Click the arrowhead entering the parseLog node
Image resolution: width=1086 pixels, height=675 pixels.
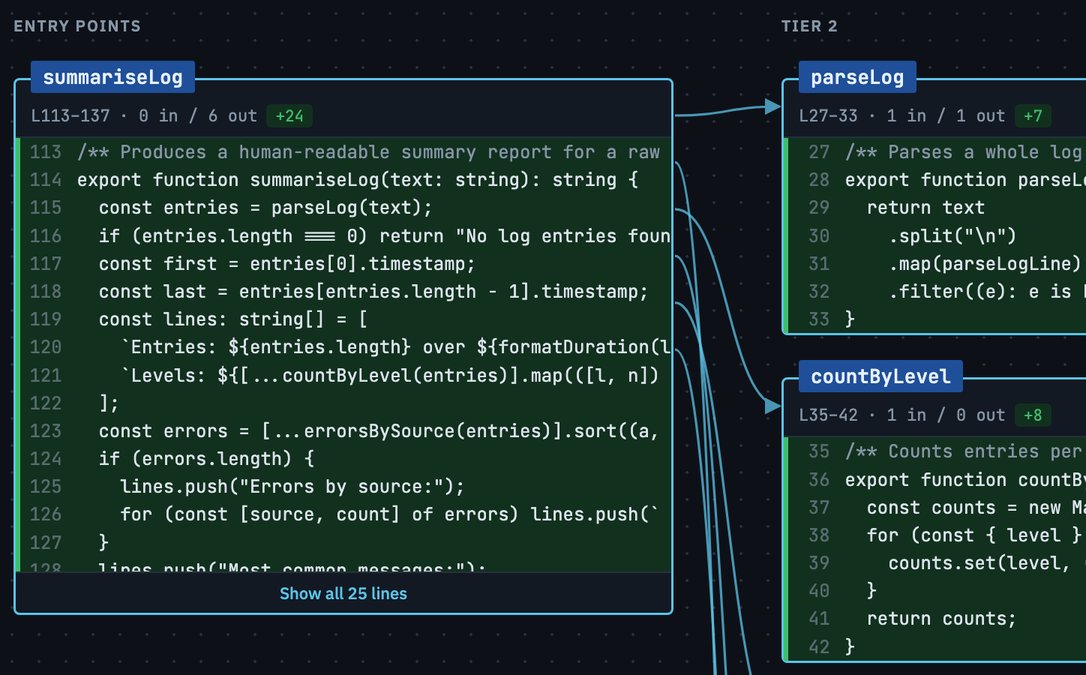click(x=772, y=106)
